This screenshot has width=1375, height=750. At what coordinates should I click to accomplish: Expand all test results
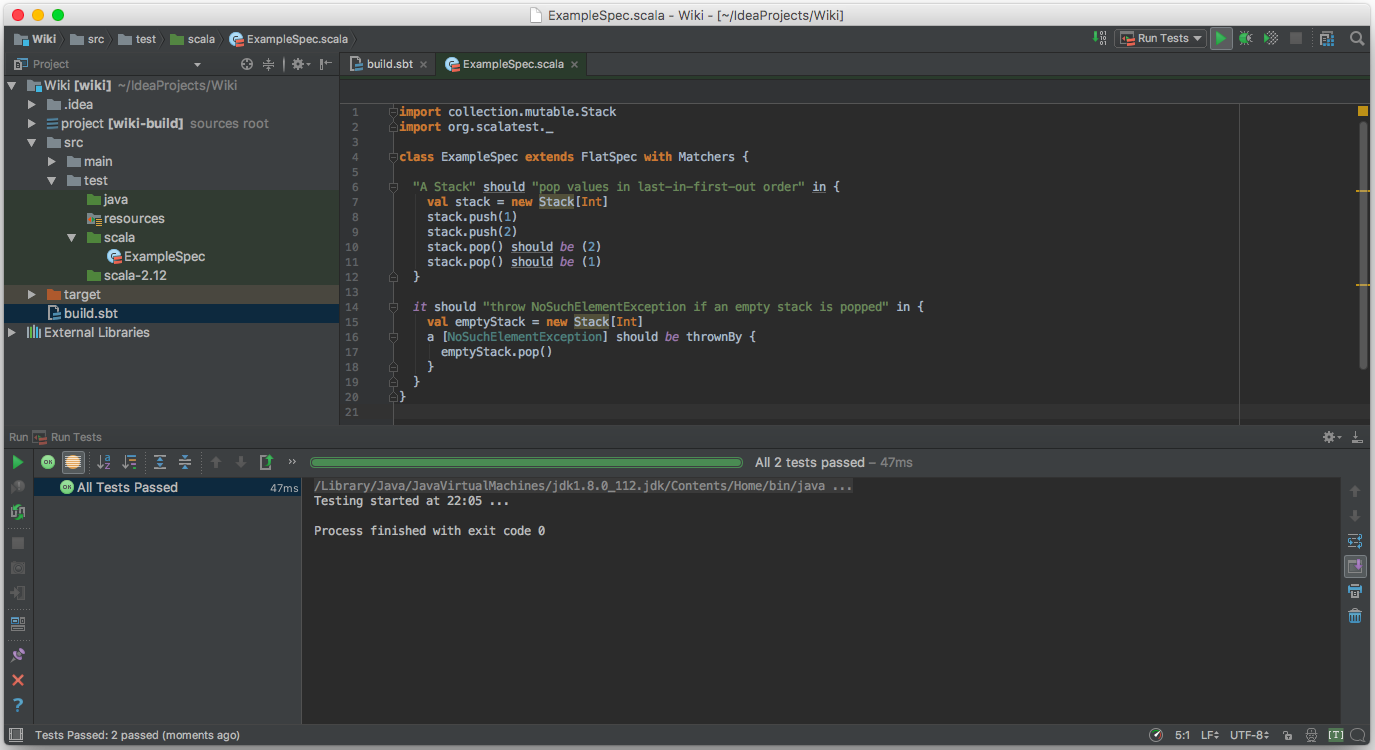click(x=160, y=462)
